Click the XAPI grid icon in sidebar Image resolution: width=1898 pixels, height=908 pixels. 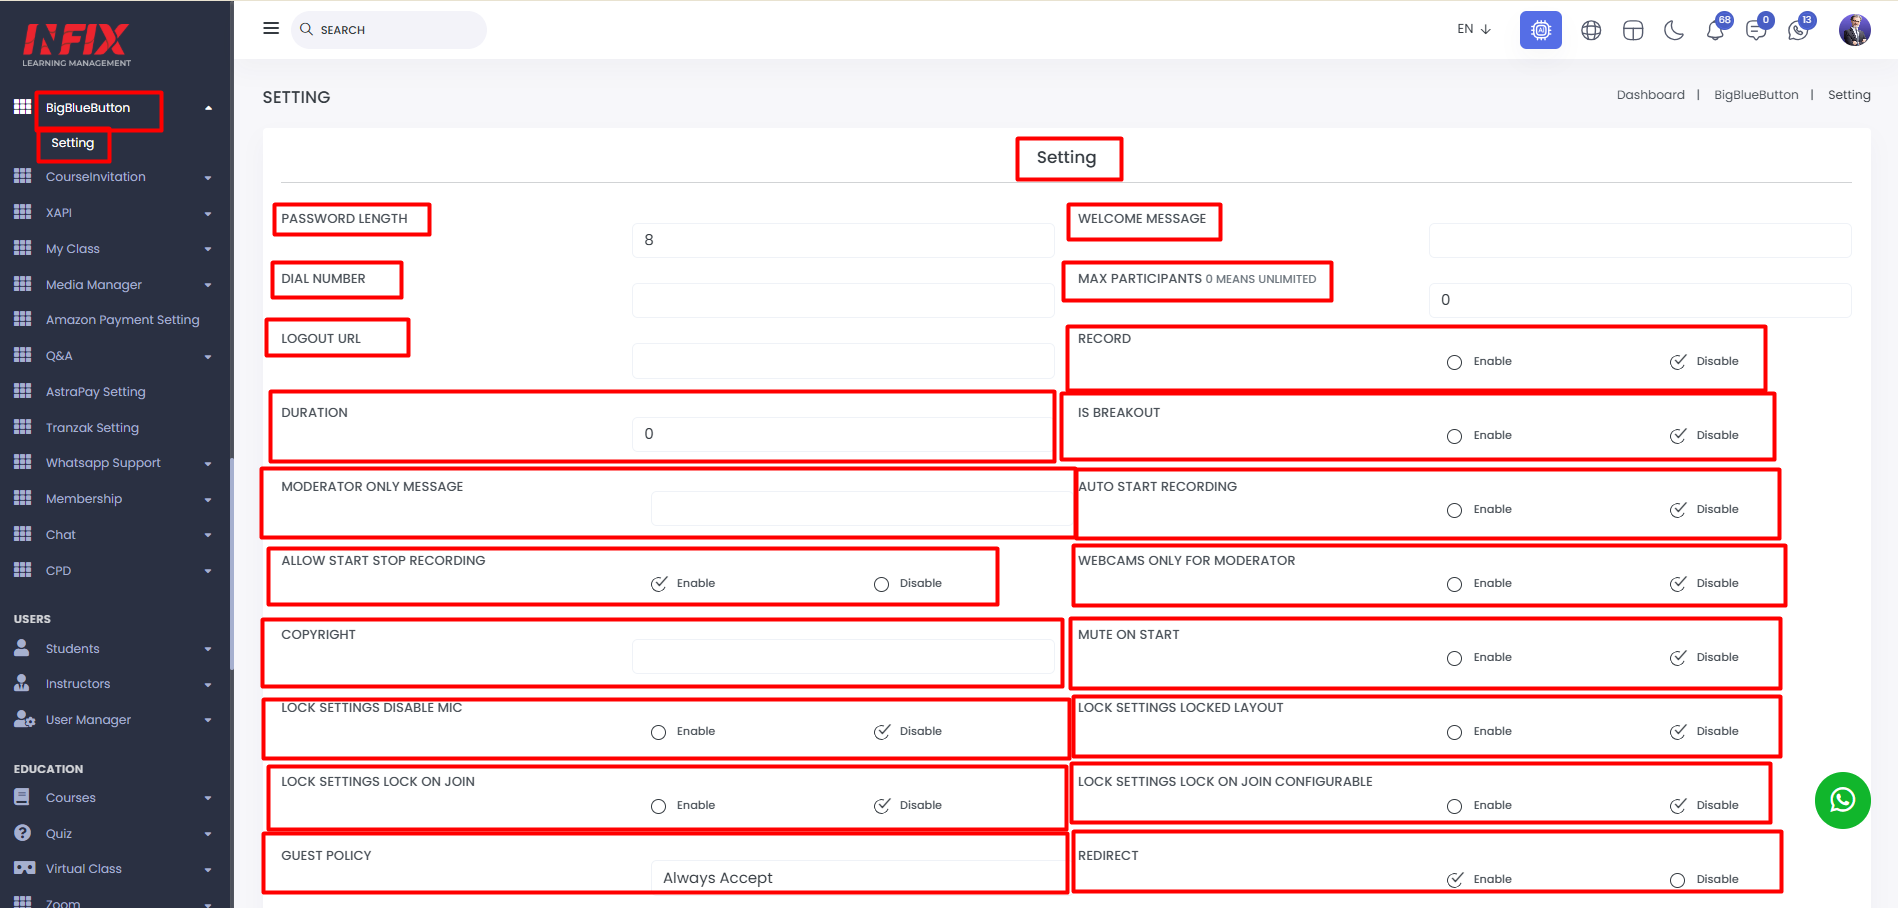[x=22, y=212]
